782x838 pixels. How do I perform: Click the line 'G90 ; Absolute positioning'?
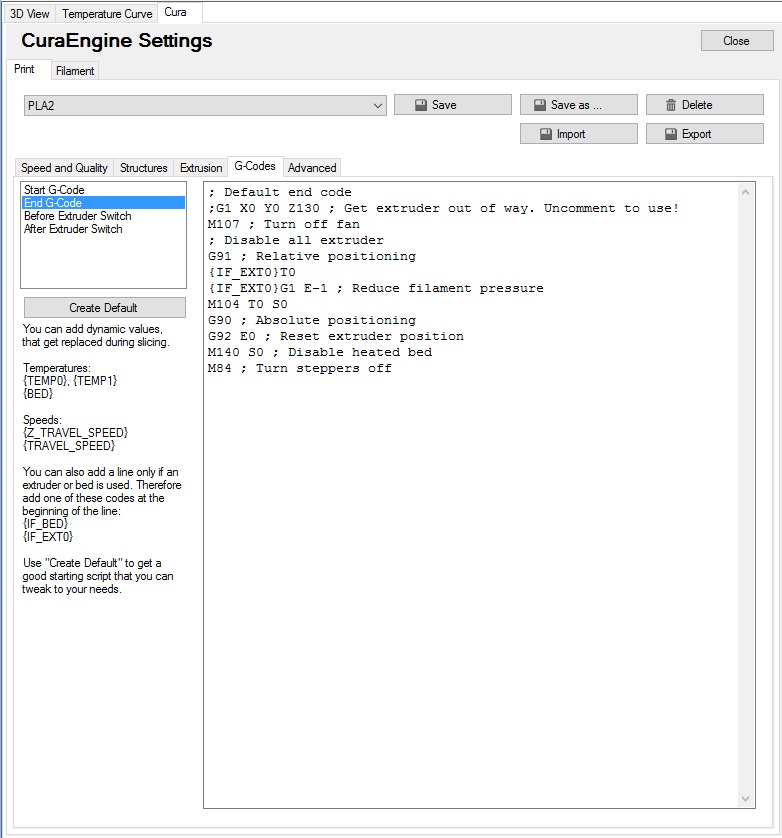[312, 320]
